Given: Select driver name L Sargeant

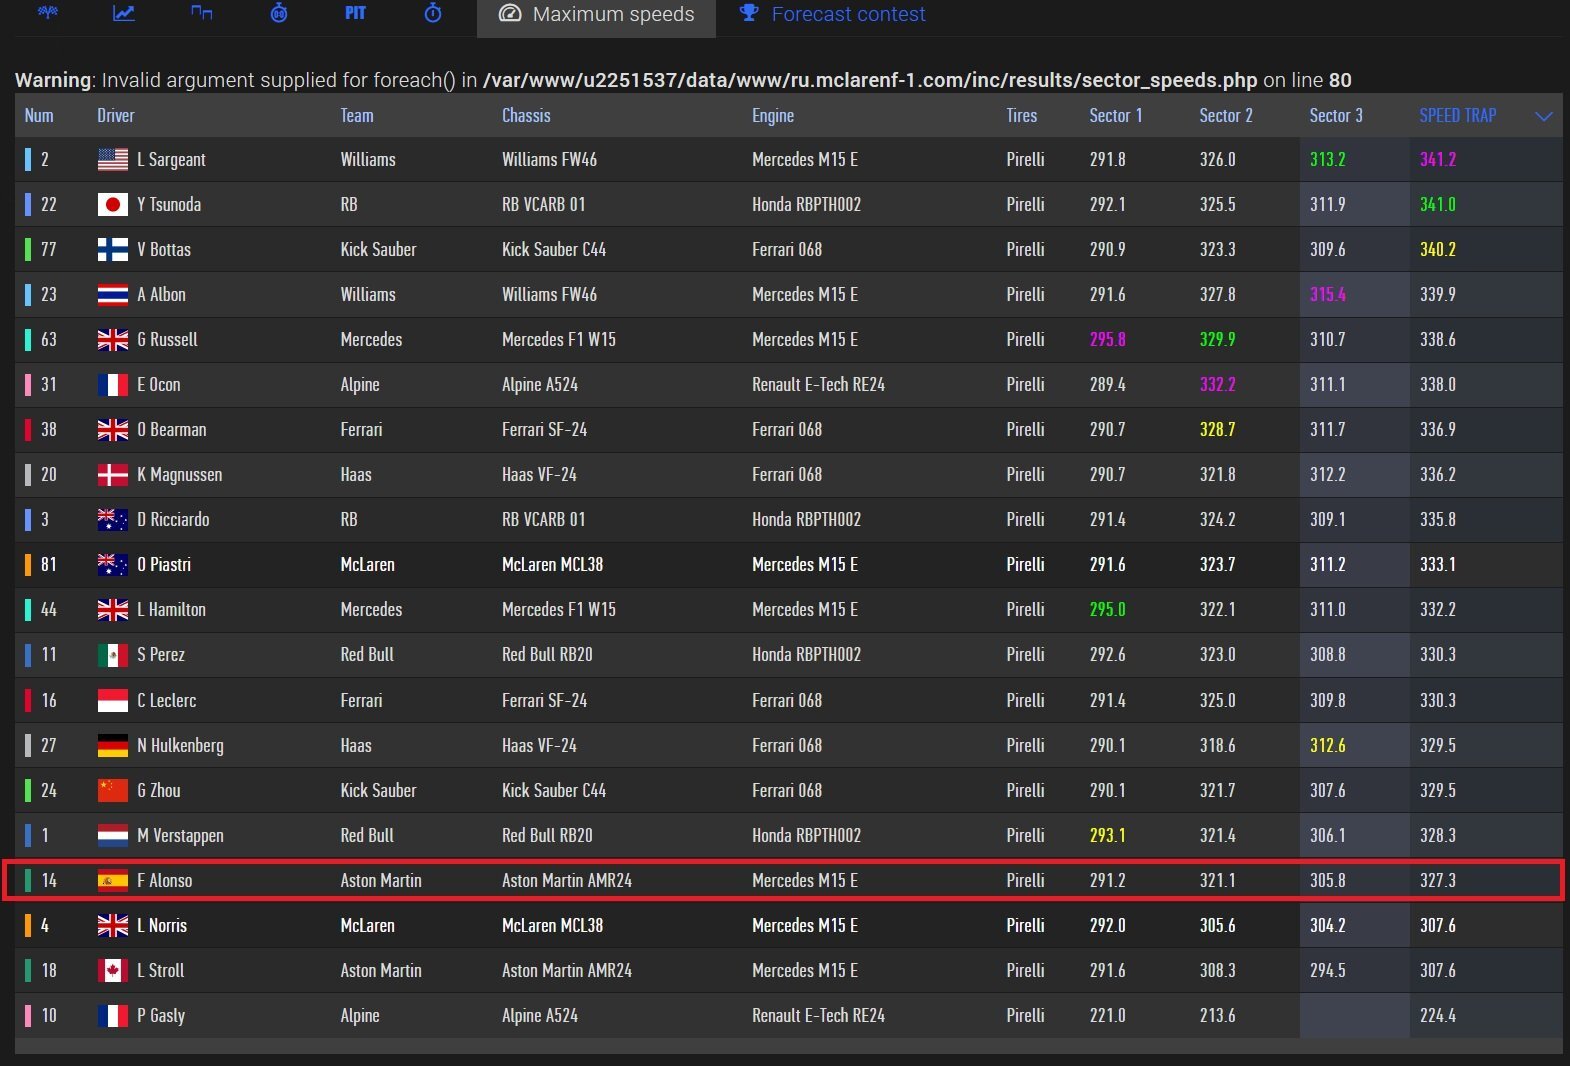Looking at the screenshot, I should [x=171, y=159].
